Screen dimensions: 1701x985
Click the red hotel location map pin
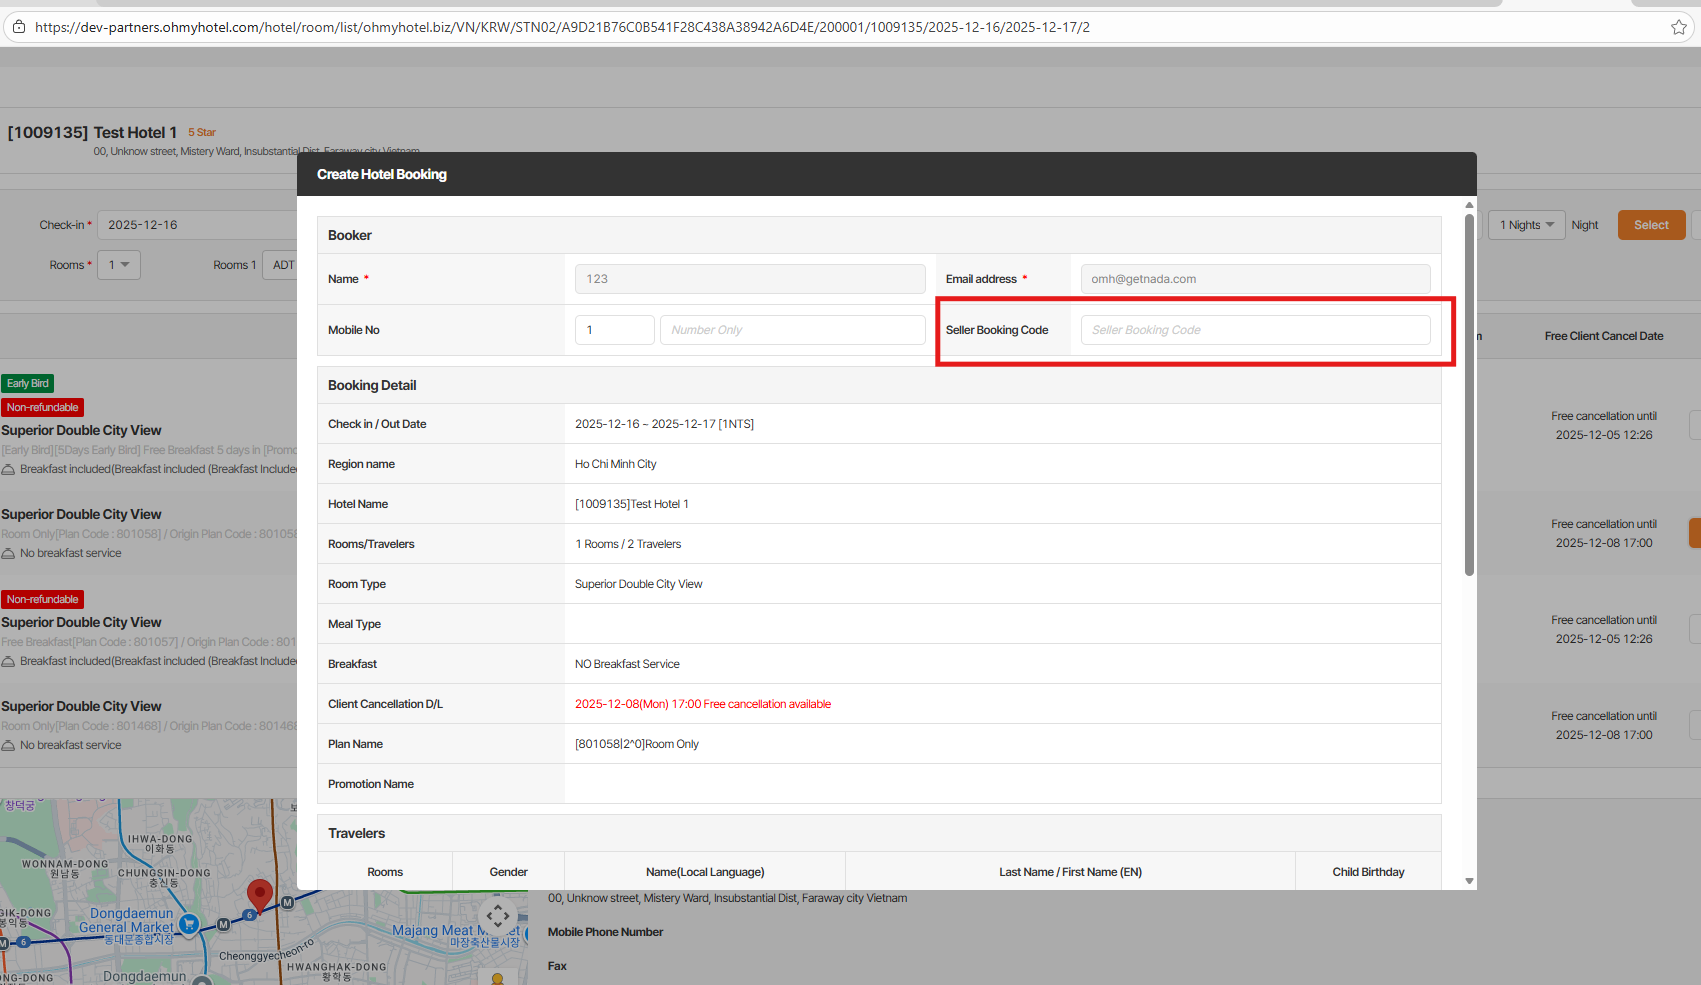click(260, 894)
